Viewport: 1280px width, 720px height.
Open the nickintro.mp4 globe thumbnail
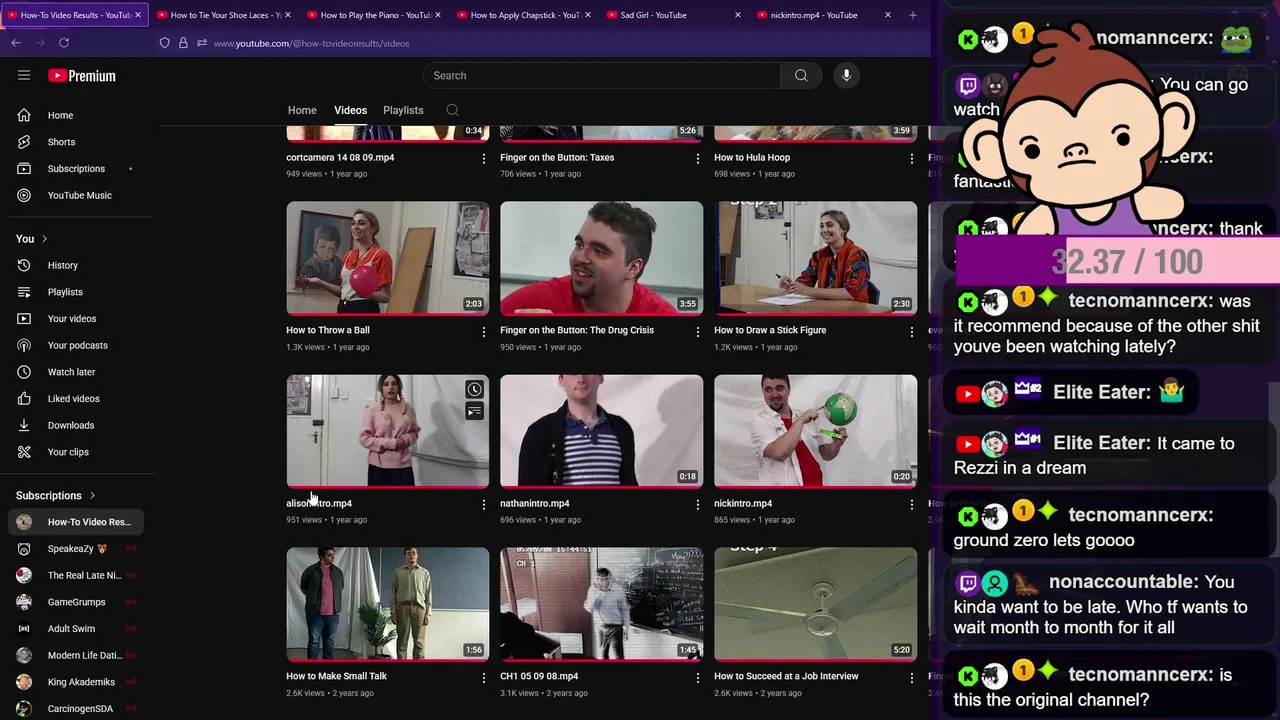[816, 431]
